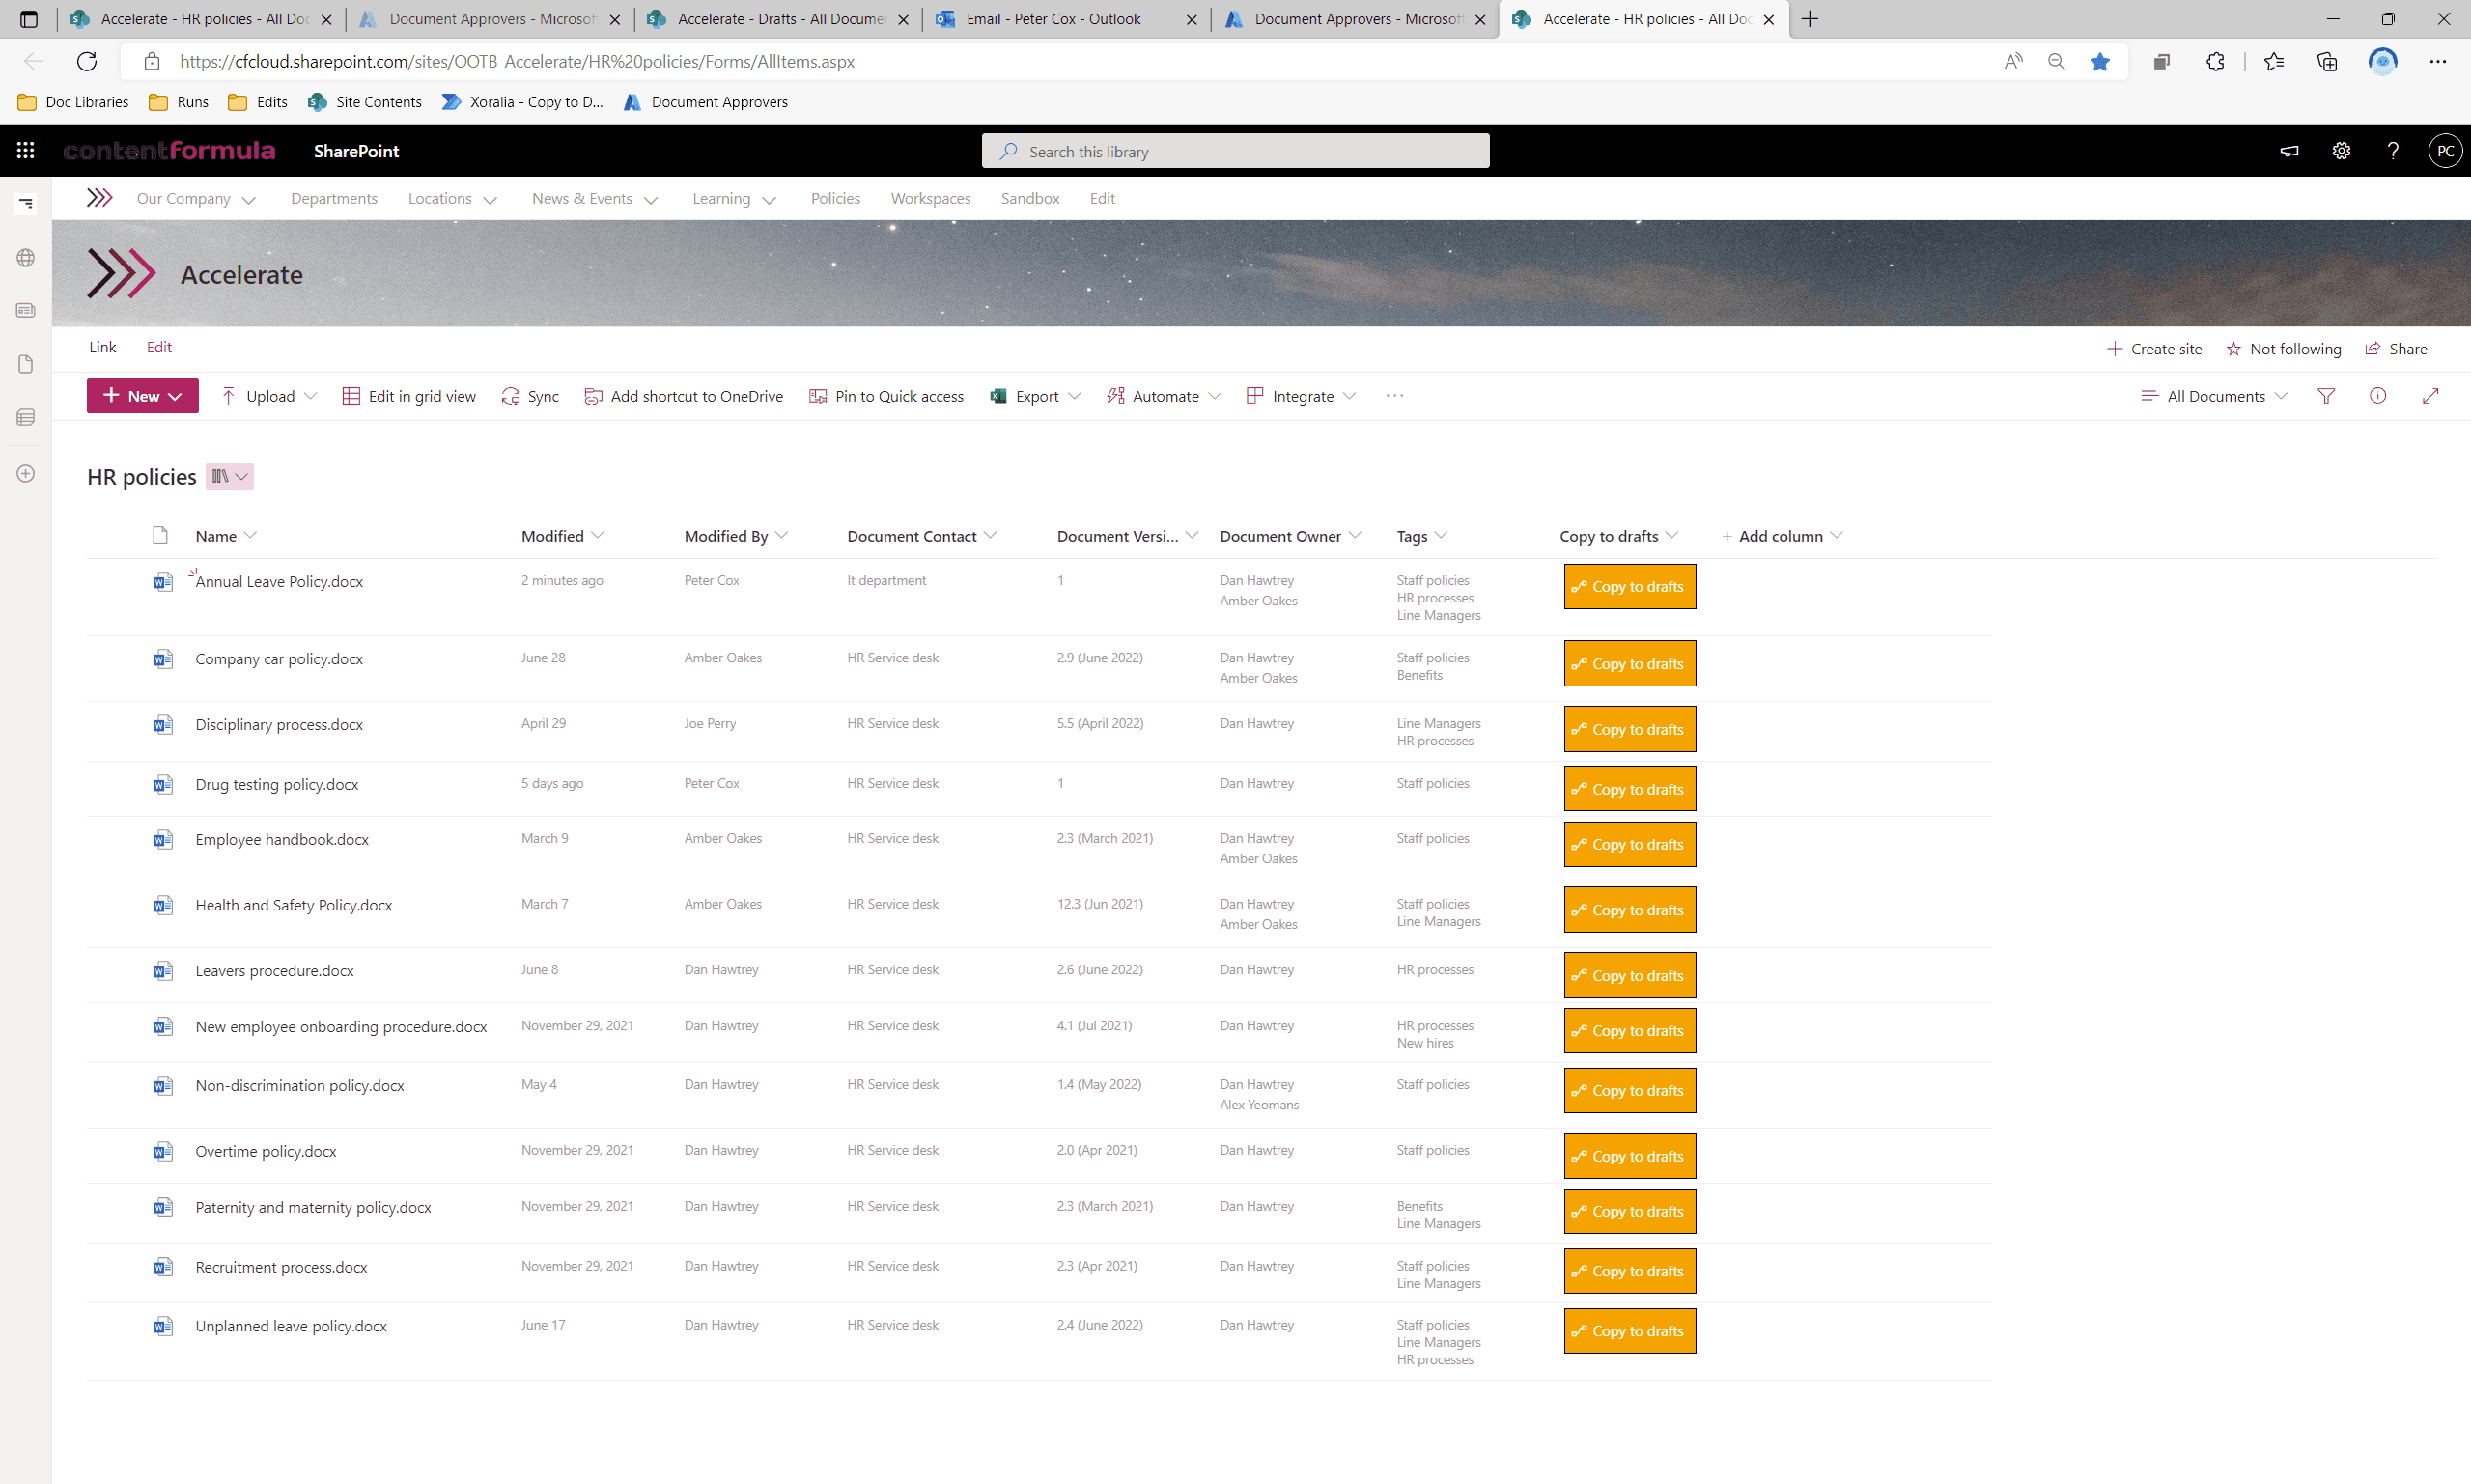Open SharePoint settings gear
Viewport: 2471px width, 1484px height.
(x=2341, y=151)
